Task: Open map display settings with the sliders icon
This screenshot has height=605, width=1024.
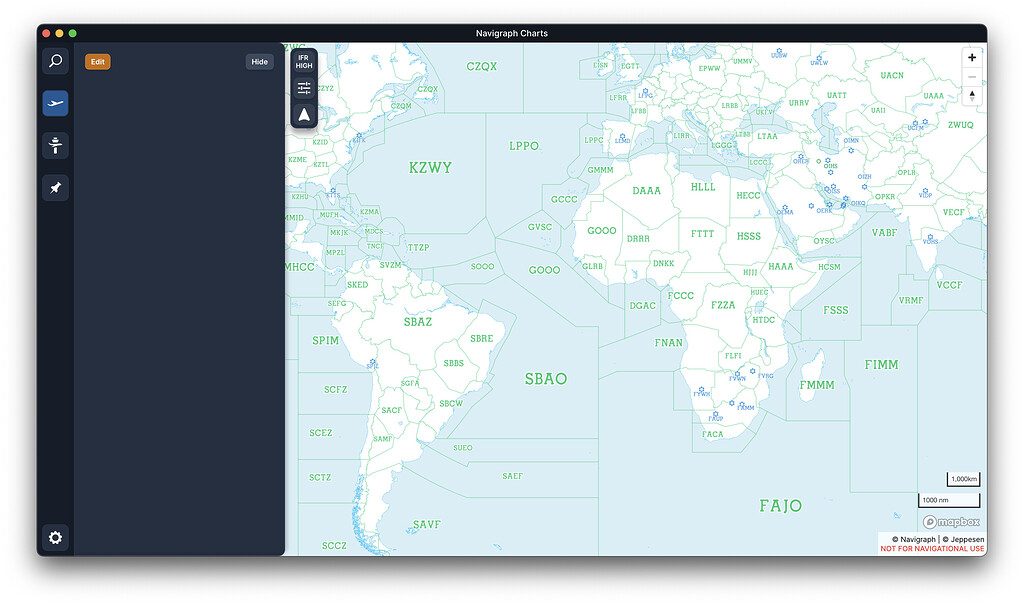Action: pyautogui.click(x=303, y=88)
